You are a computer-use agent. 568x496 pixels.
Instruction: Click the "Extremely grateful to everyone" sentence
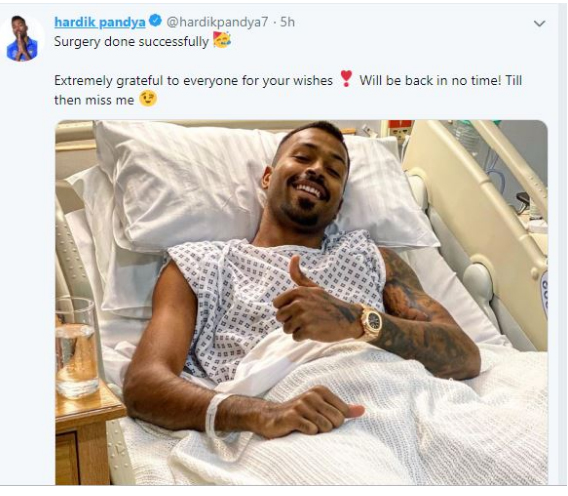tap(193, 80)
